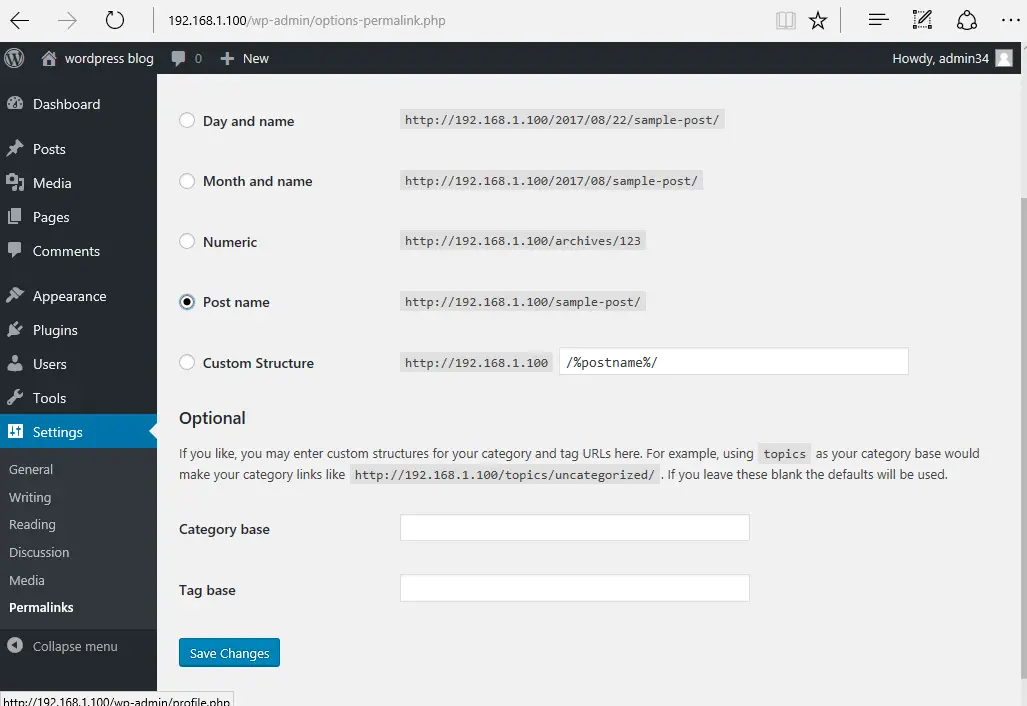
Task: Click the Pages sidebar icon
Action: tap(15, 217)
